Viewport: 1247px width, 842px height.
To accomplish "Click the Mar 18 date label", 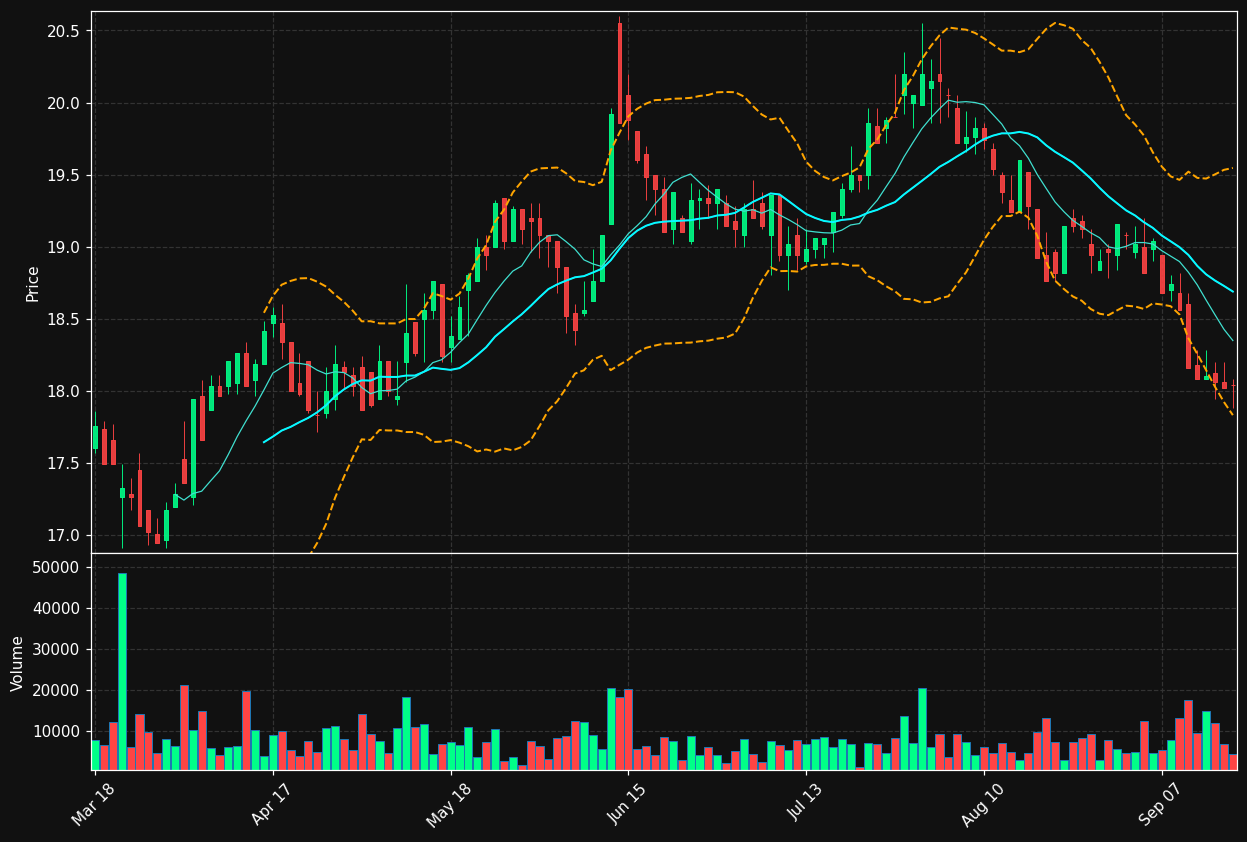I will [x=93, y=803].
